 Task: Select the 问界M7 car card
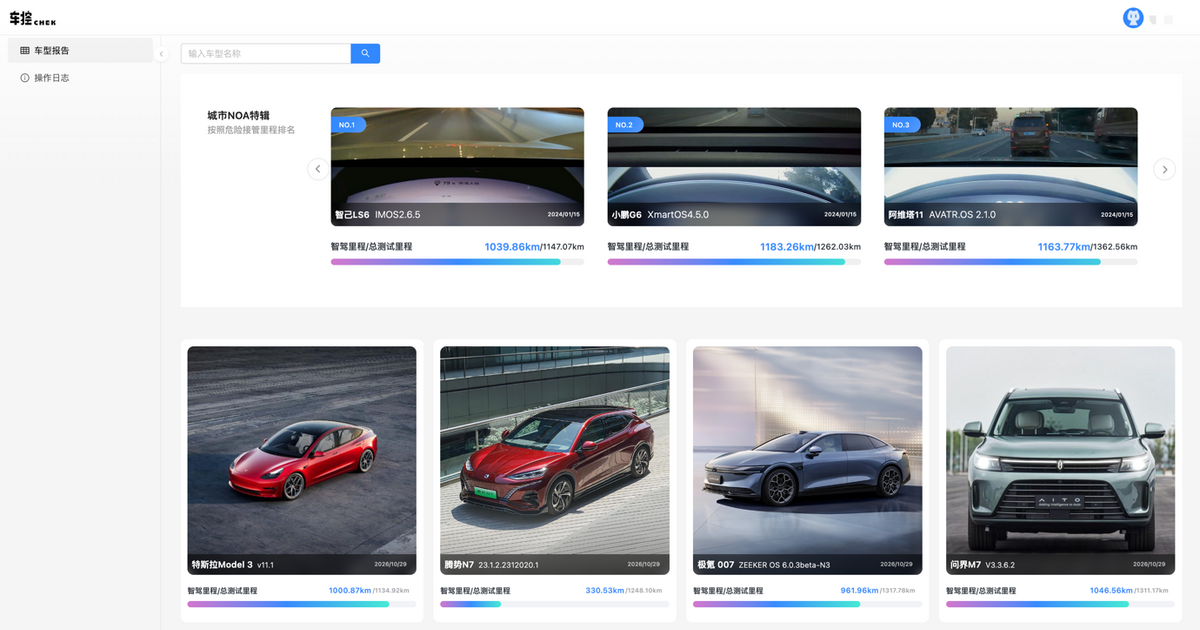1060,460
